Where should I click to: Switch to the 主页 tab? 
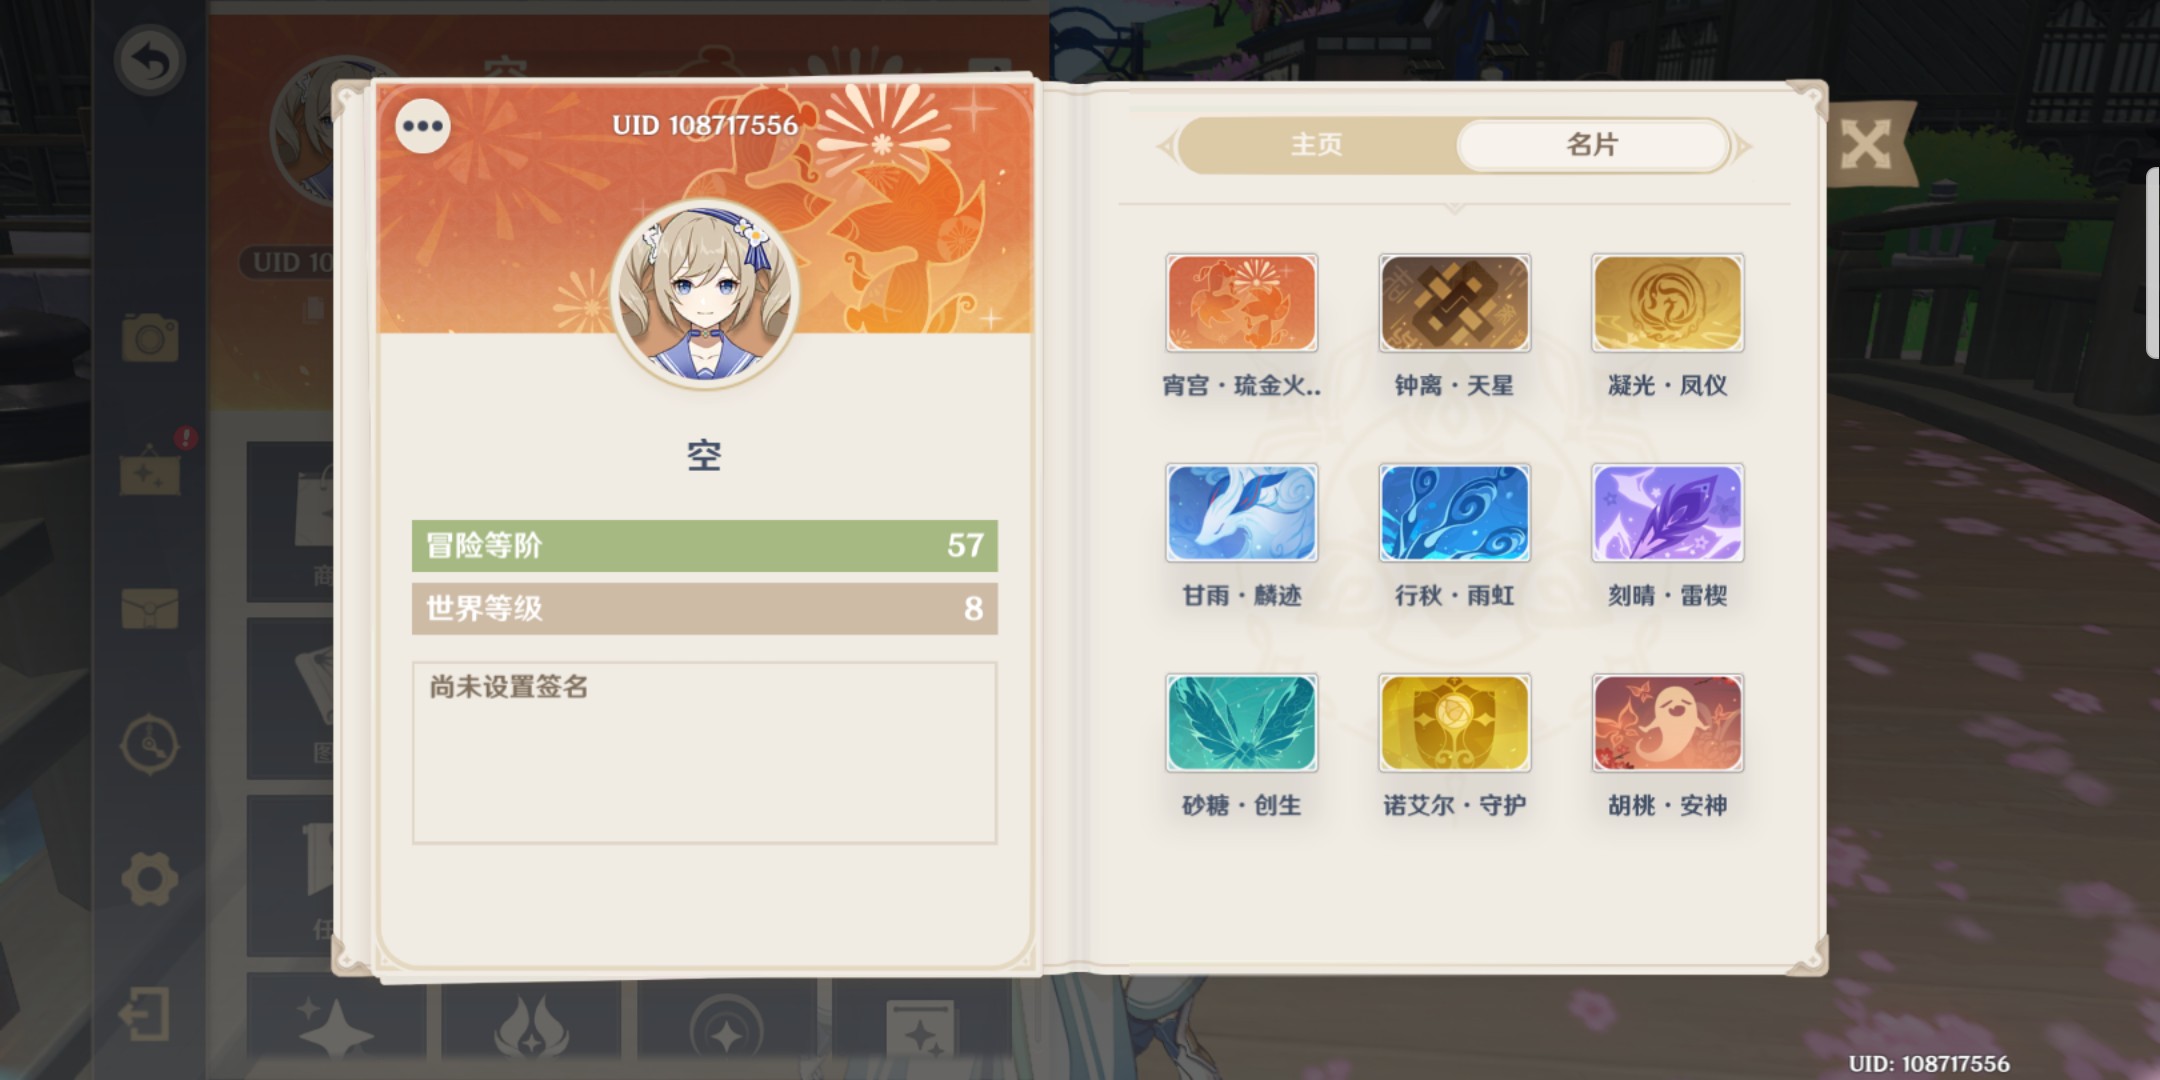pyautogui.click(x=1316, y=145)
